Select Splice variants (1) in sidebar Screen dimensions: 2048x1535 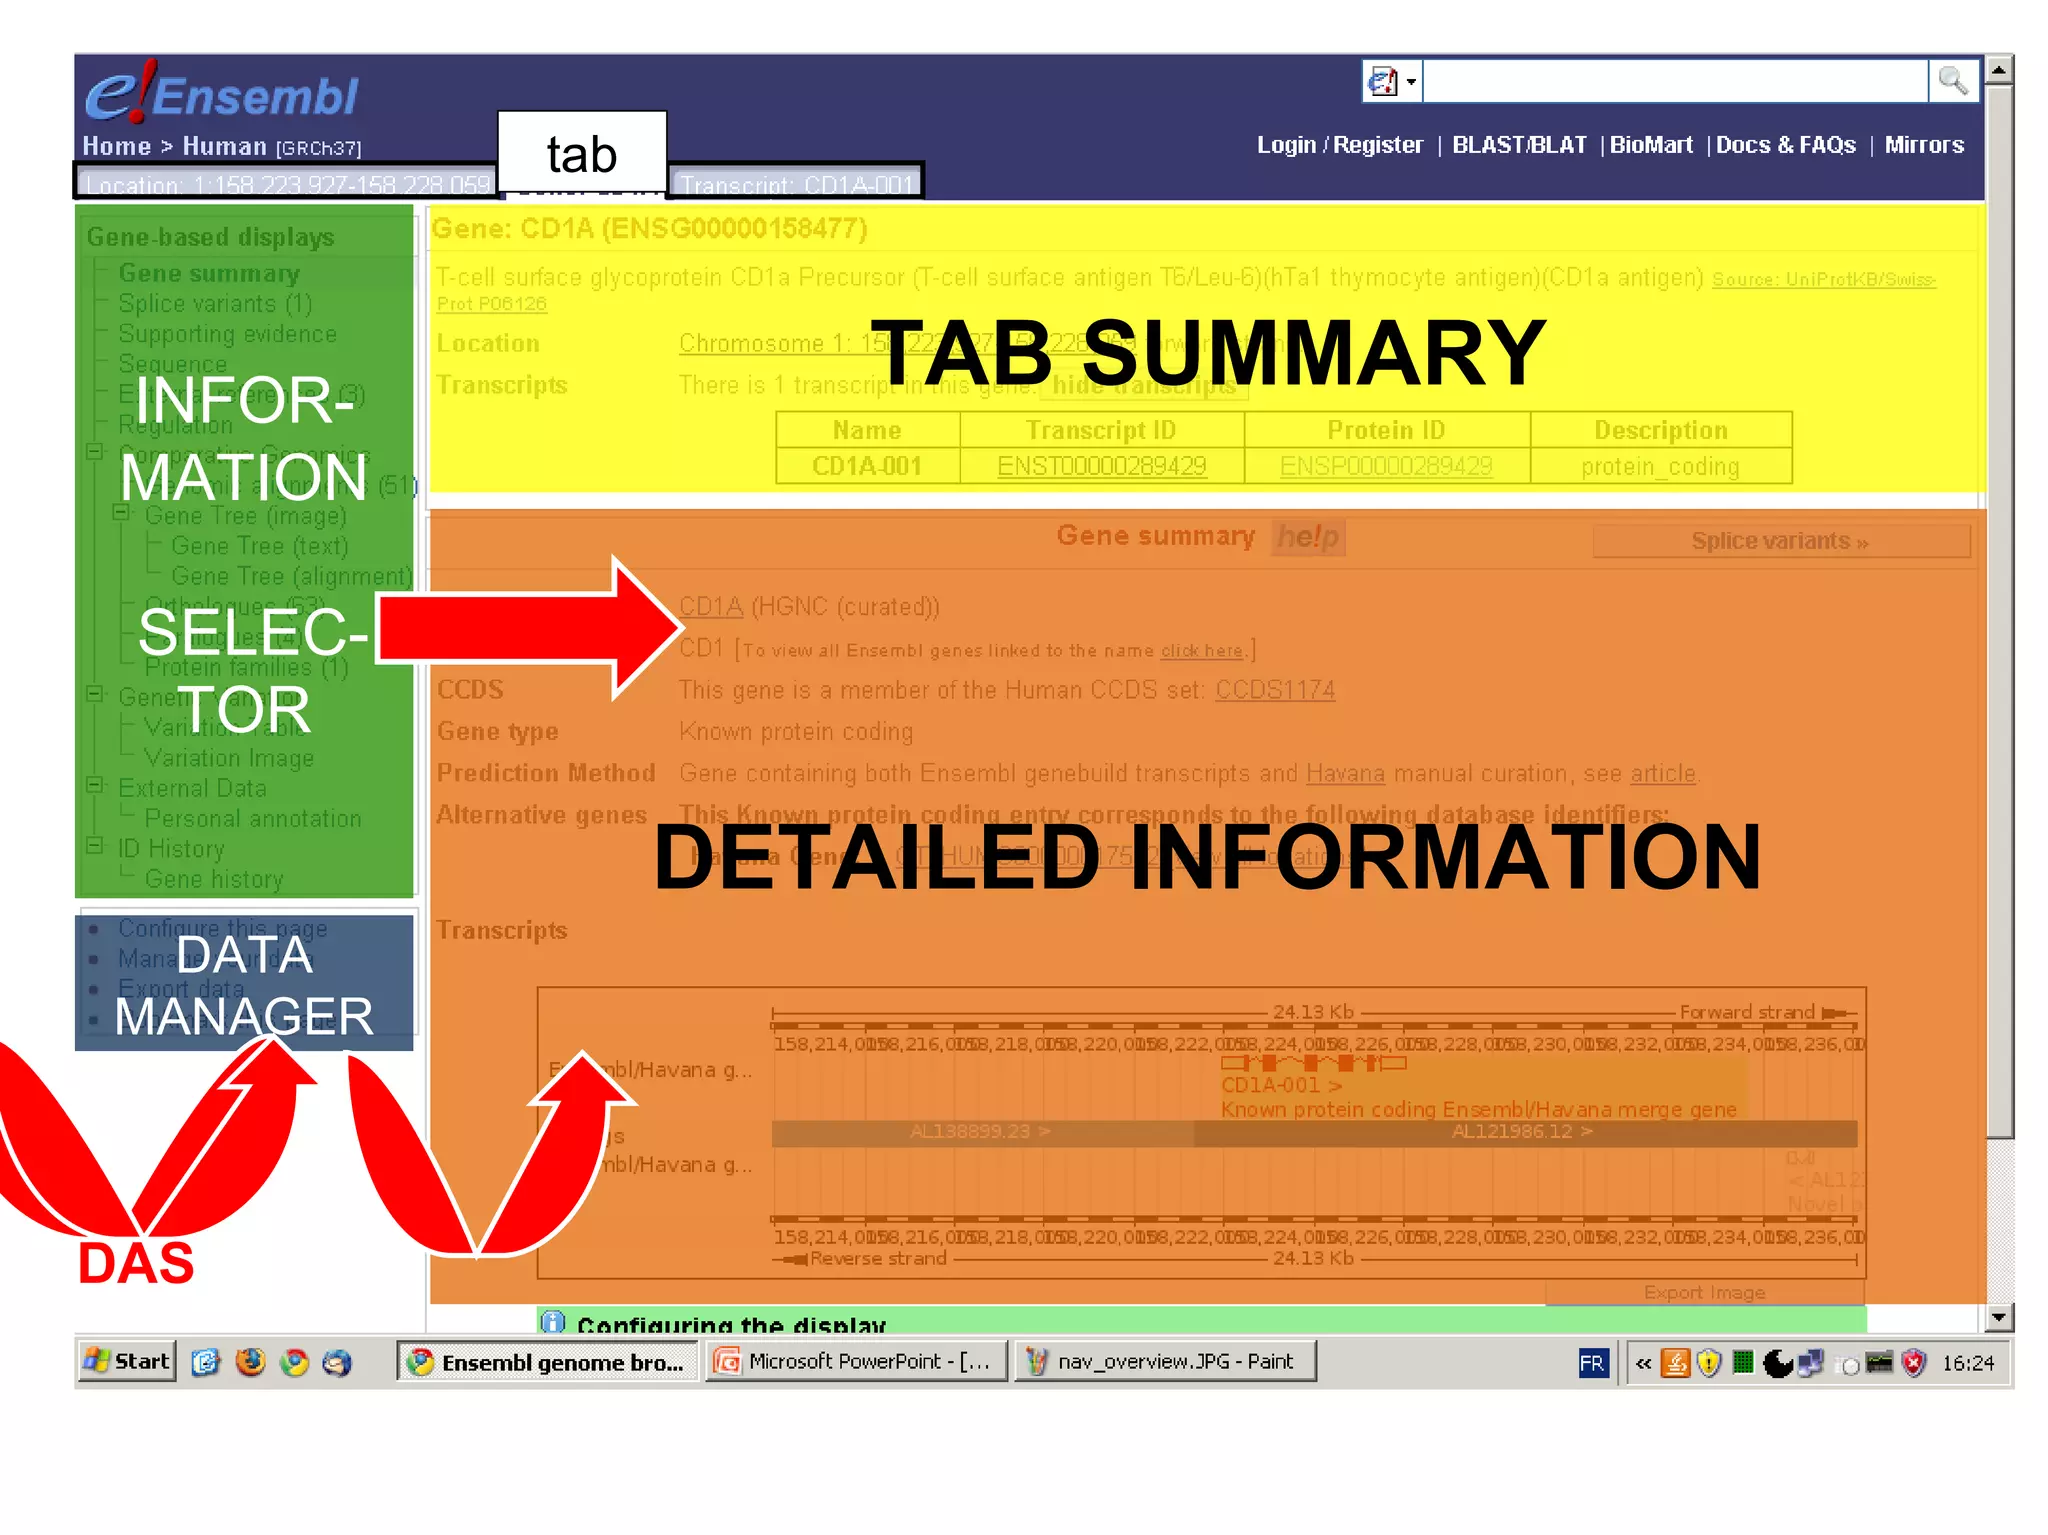click(x=215, y=303)
